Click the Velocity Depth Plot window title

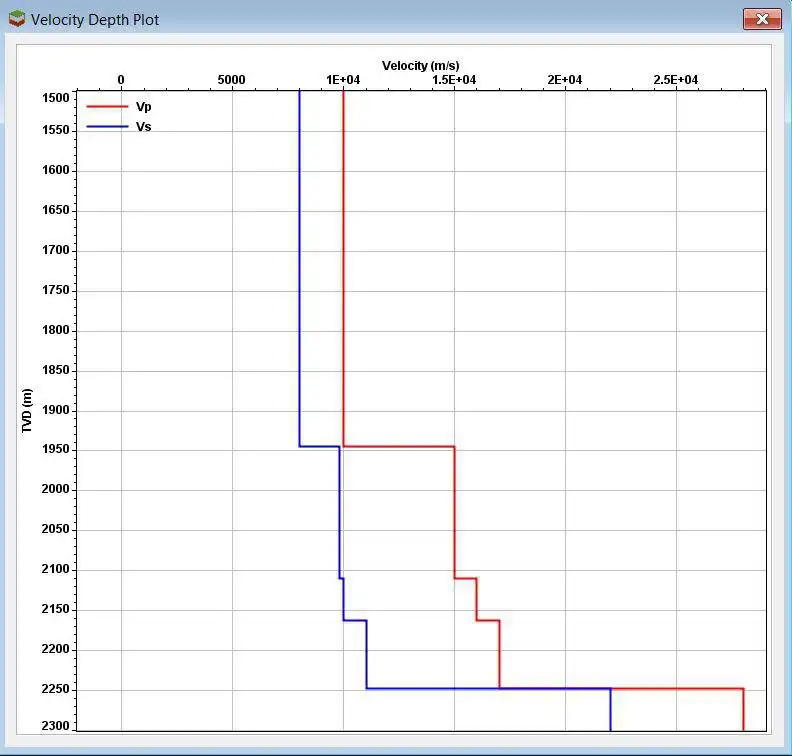coord(95,20)
